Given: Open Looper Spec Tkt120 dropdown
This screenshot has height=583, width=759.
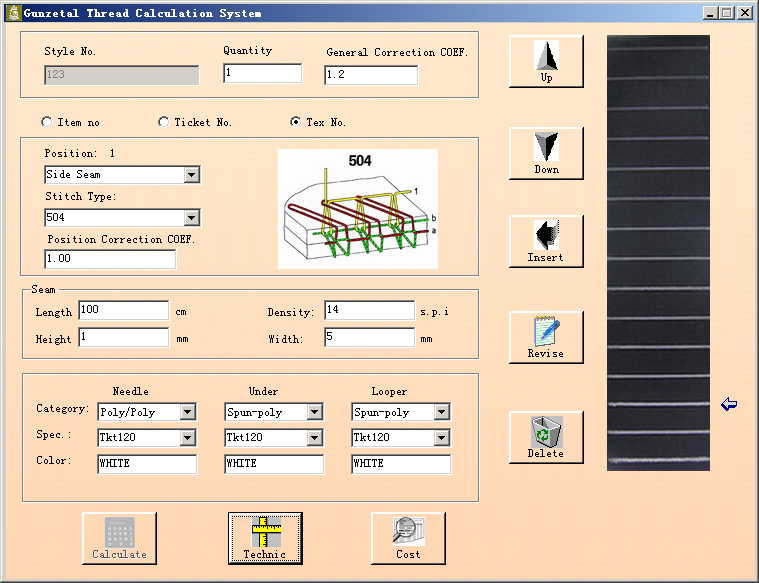Looking at the screenshot, I should 441,438.
